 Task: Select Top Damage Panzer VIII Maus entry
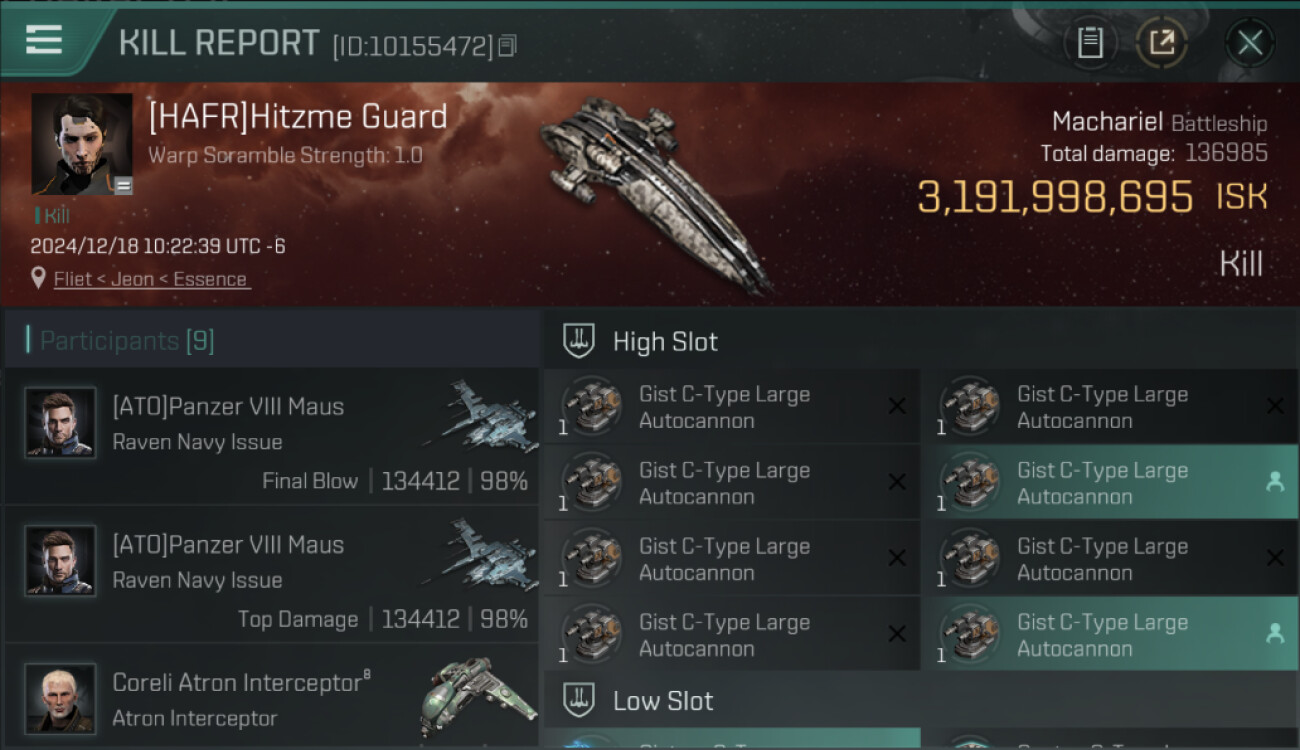click(x=271, y=574)
